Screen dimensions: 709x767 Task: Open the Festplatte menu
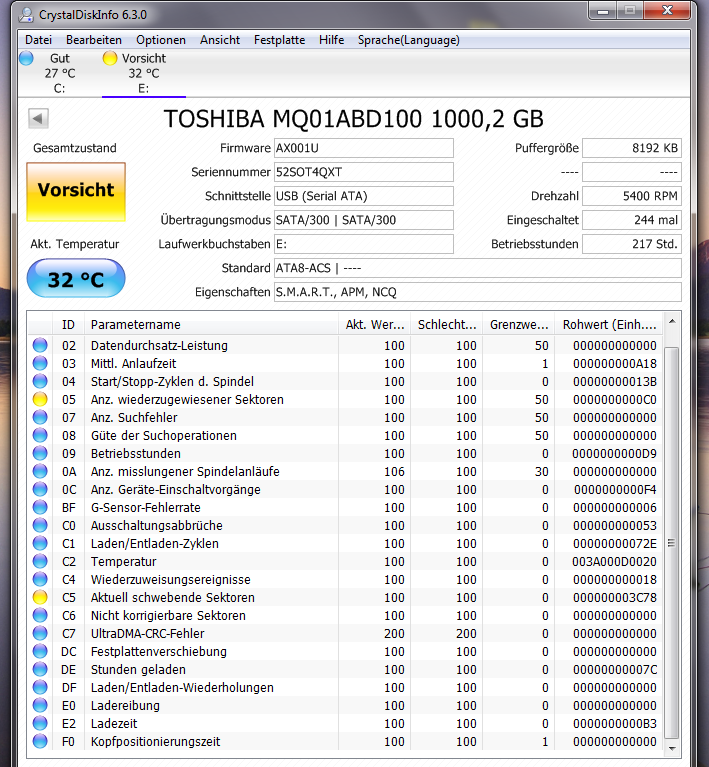click(x=279, y=40)
